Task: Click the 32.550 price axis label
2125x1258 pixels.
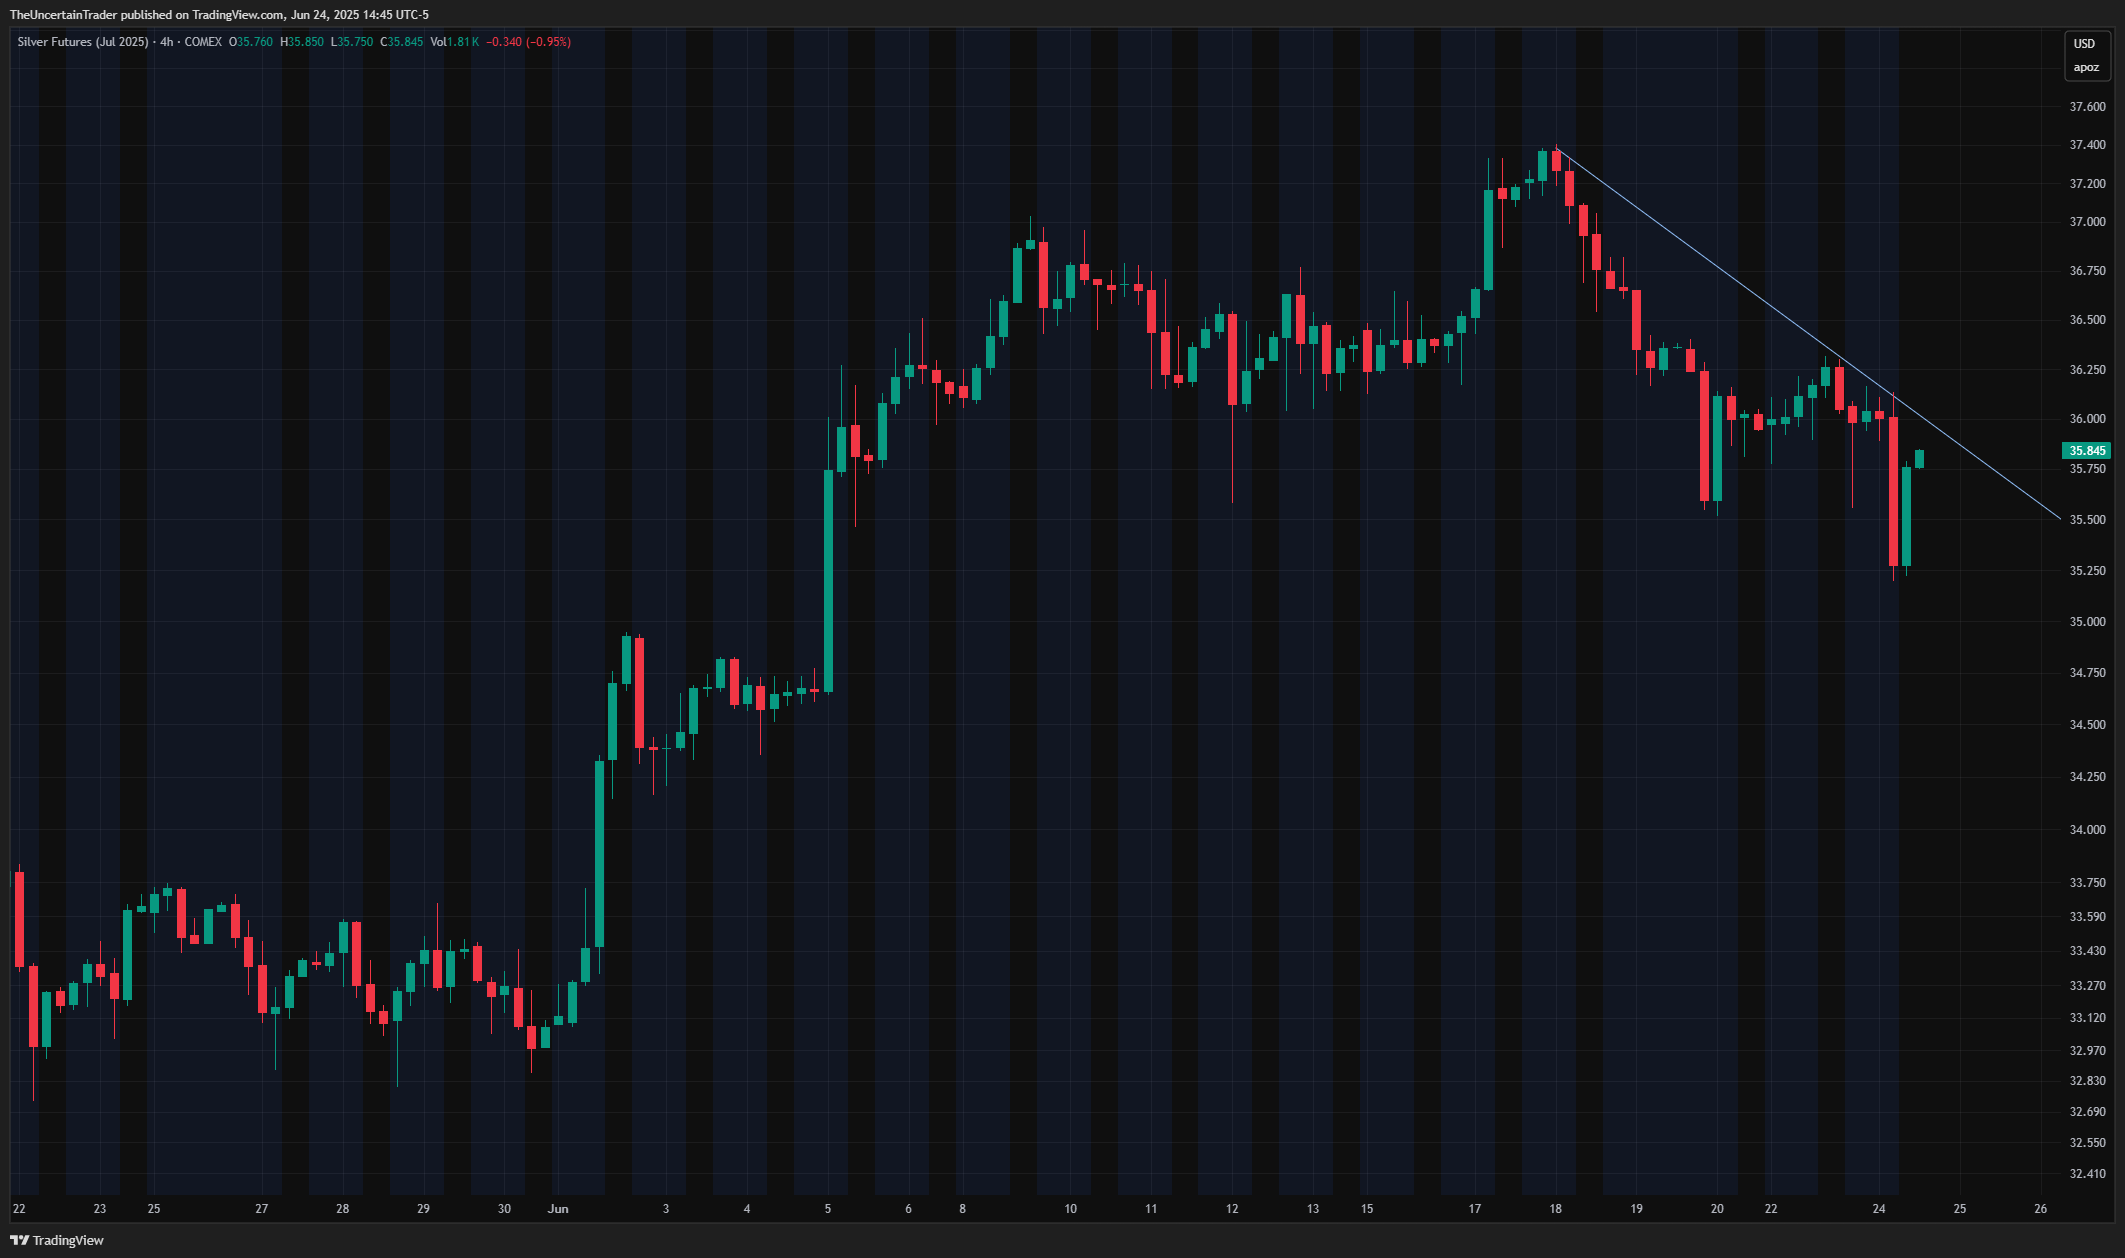Action: click(x=2087, y=1143)
